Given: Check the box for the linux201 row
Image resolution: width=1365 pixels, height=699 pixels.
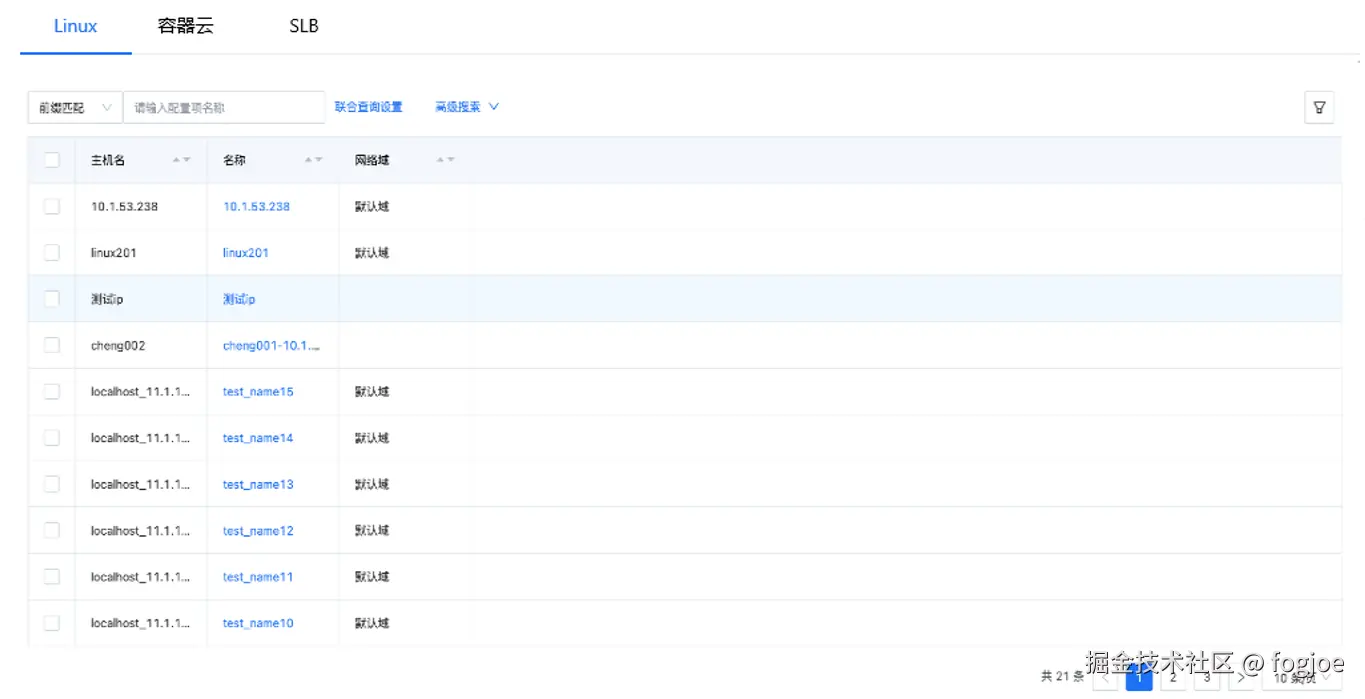Looking at the screenshot, I should 52,253.
